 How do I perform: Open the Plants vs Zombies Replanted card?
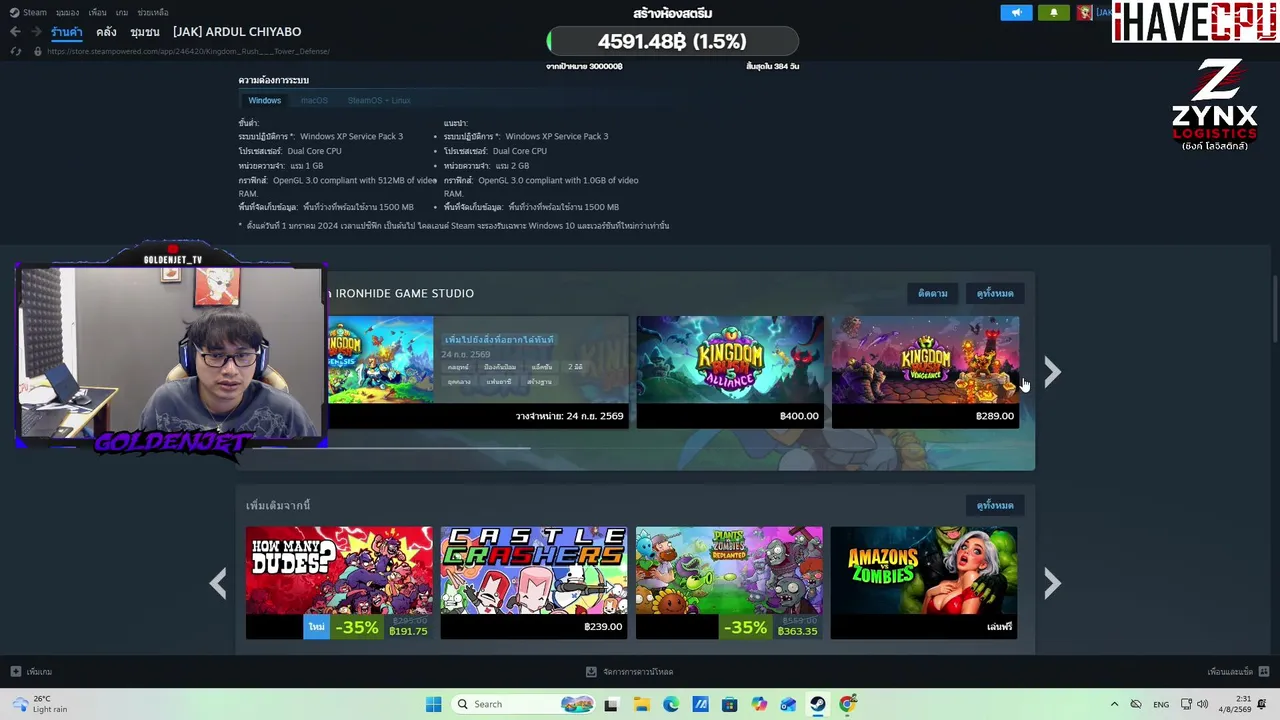pos(729,583)
